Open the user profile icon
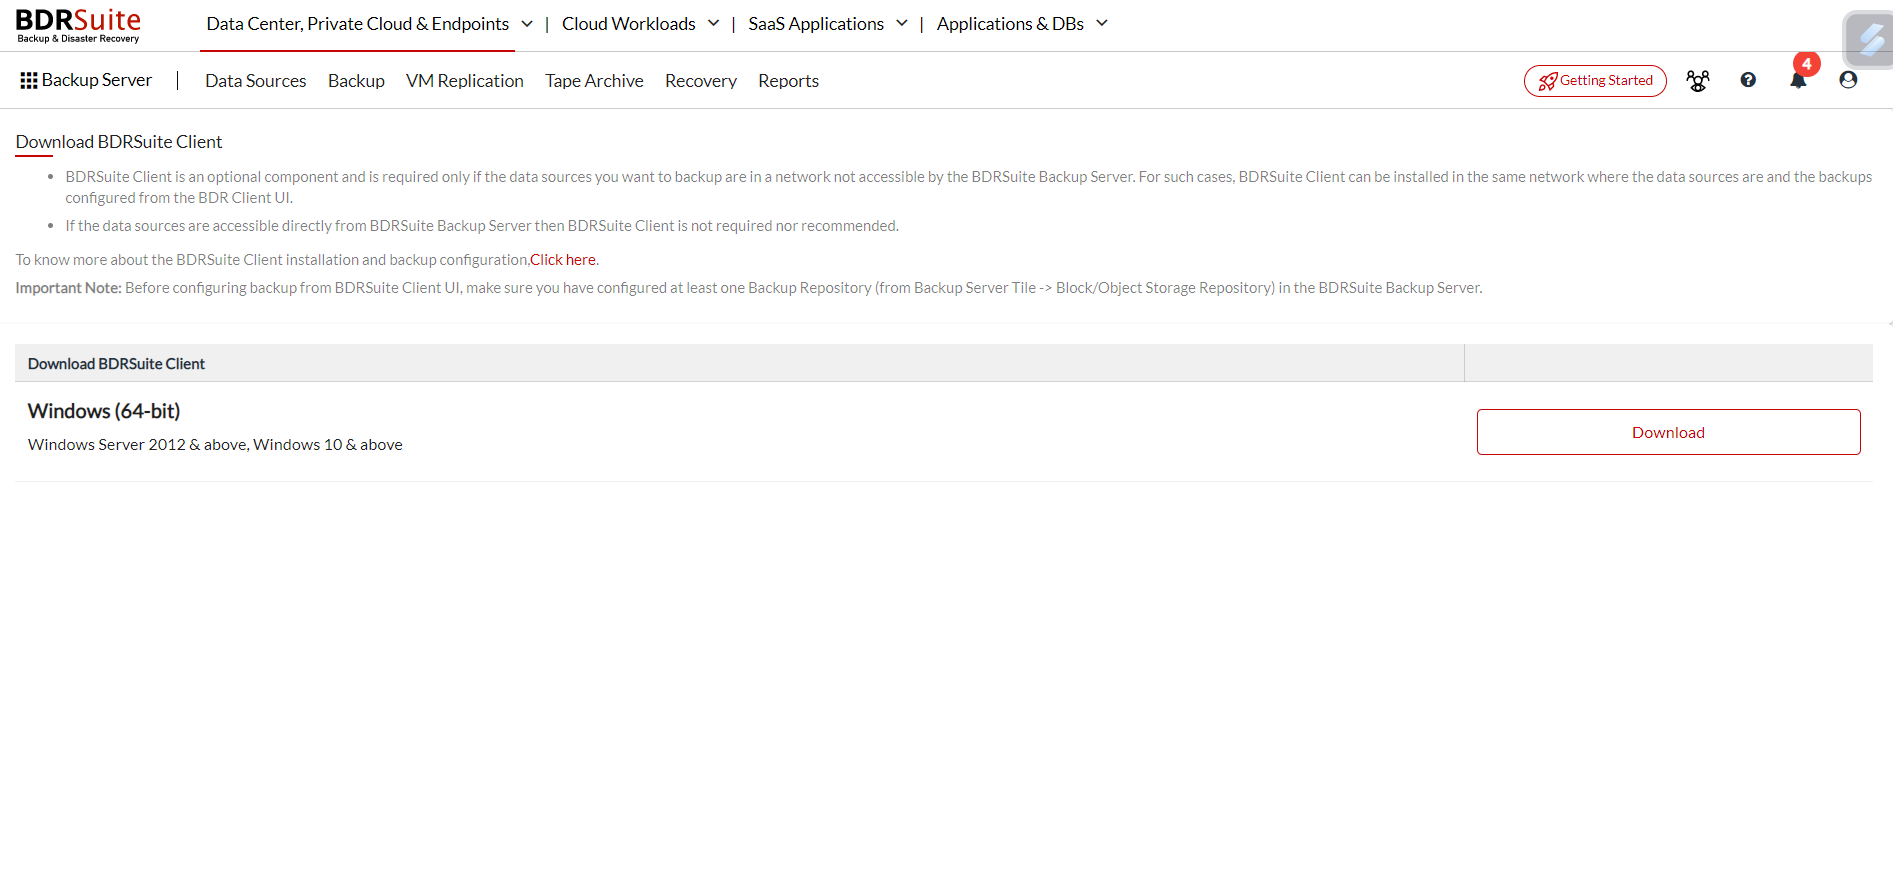Screen dimensions: 1893x872 pyautogui.click(x=1848, y=80)
